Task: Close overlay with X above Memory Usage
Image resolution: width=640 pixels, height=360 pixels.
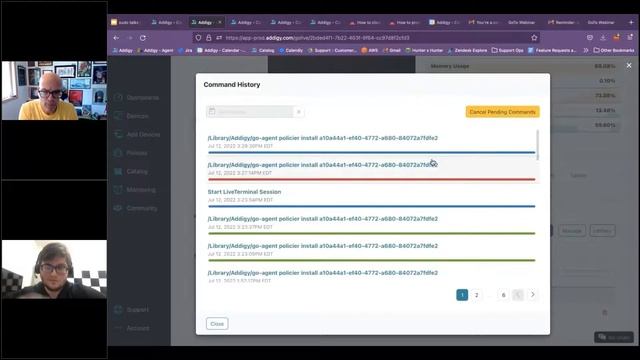Action: [x=629, y=65]
